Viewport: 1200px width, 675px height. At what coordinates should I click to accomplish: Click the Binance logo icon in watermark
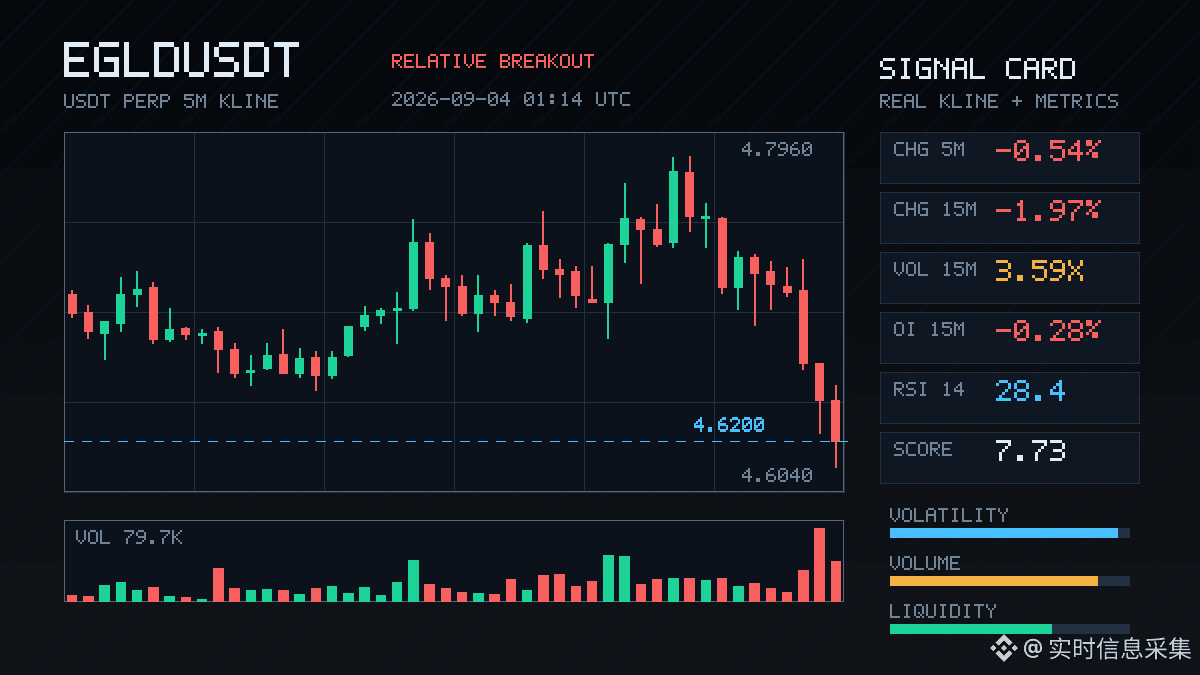pyautogui.click(x=1003, y=649)
